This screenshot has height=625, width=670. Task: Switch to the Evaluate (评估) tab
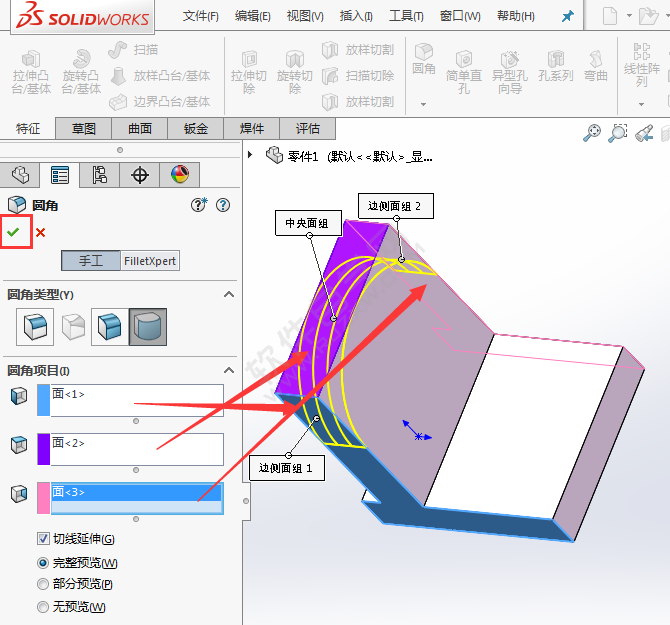click(x=308, y=129)
